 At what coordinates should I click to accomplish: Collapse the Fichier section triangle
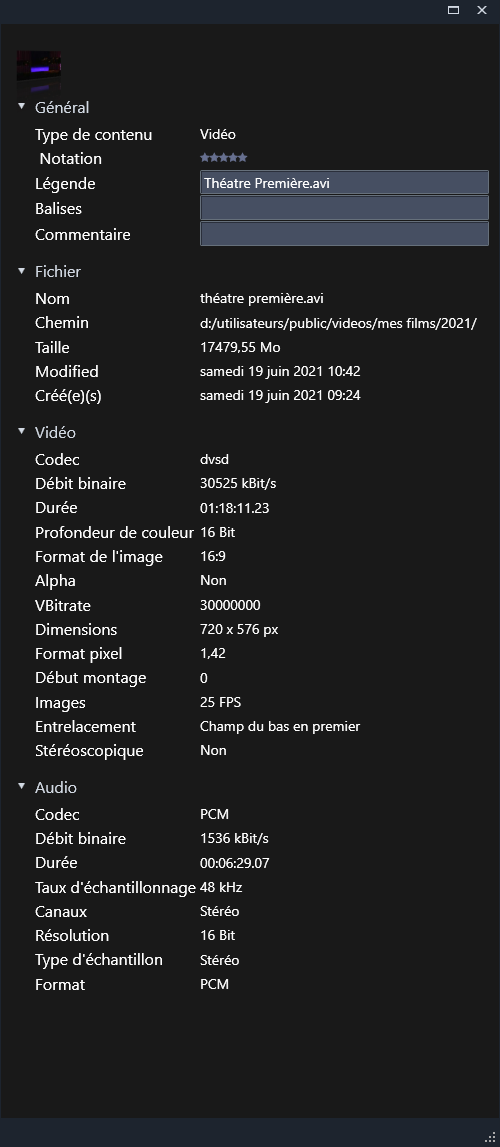click(21, 271)
